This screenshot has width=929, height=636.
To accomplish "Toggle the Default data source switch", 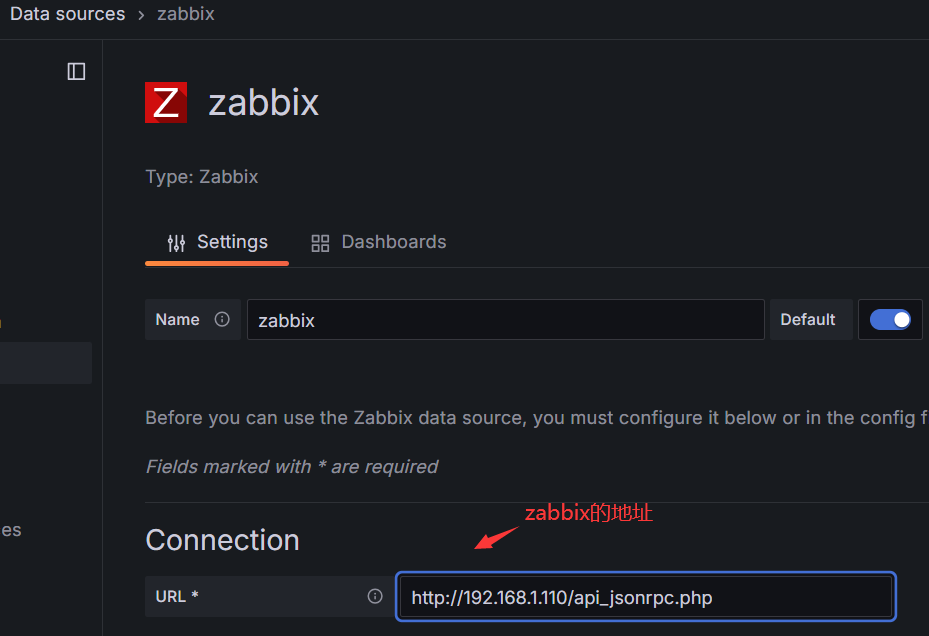I will 890,320.
